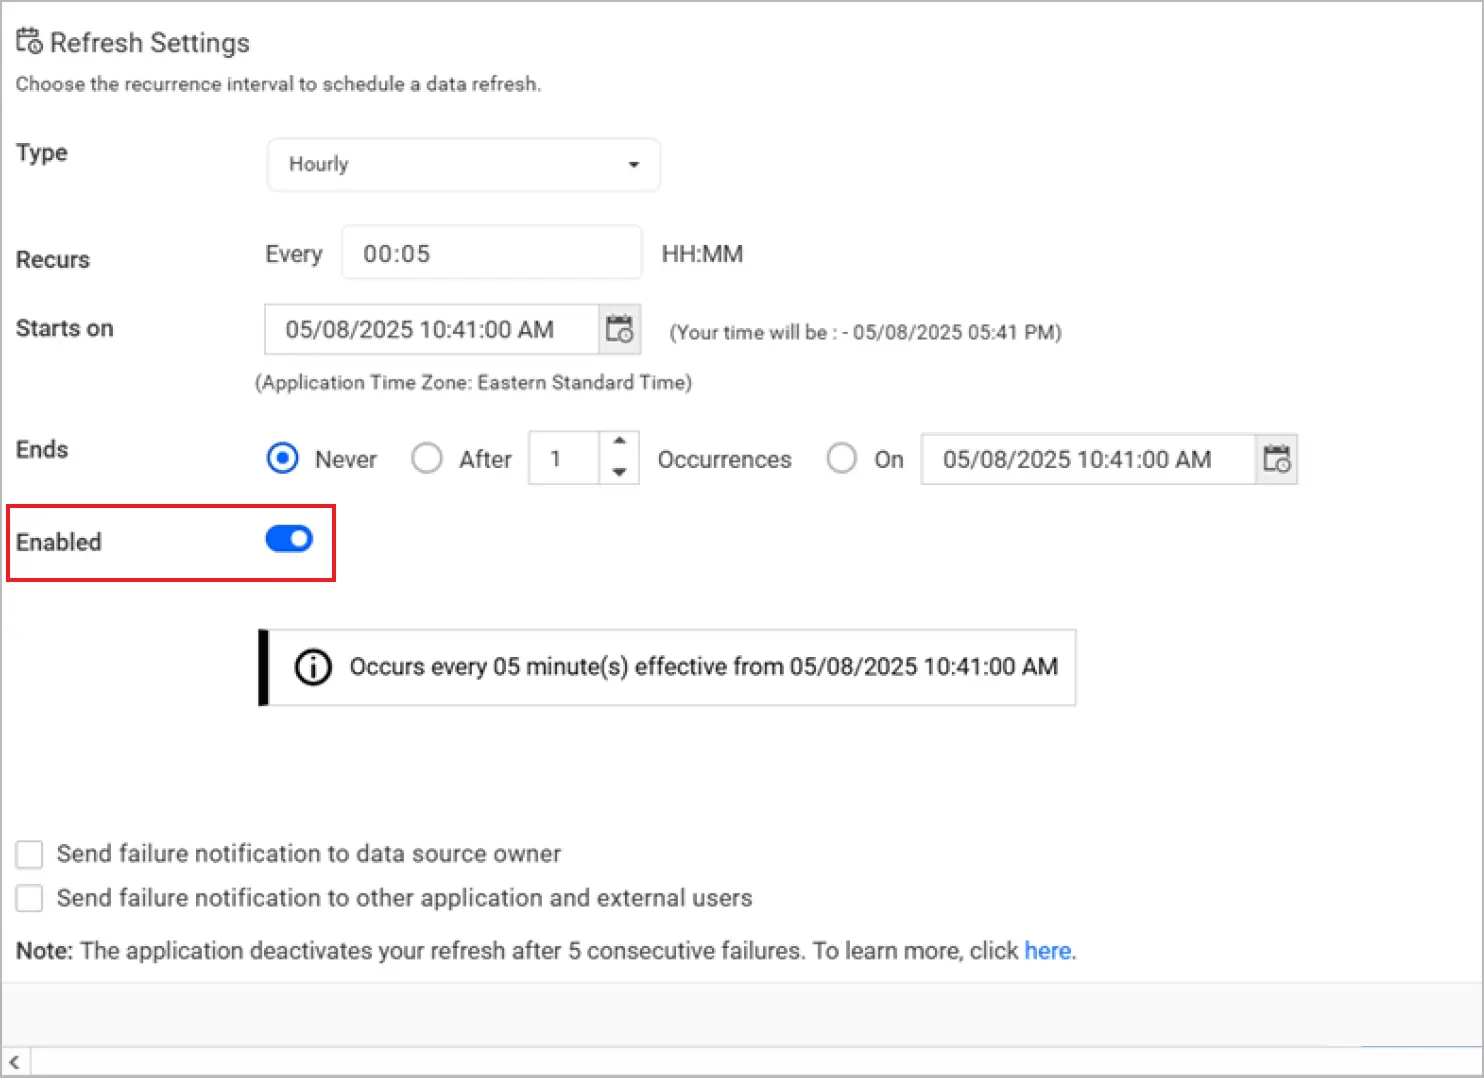Click the back chevron at the bottom left

pyautogui.click(x=14, y=1061)
